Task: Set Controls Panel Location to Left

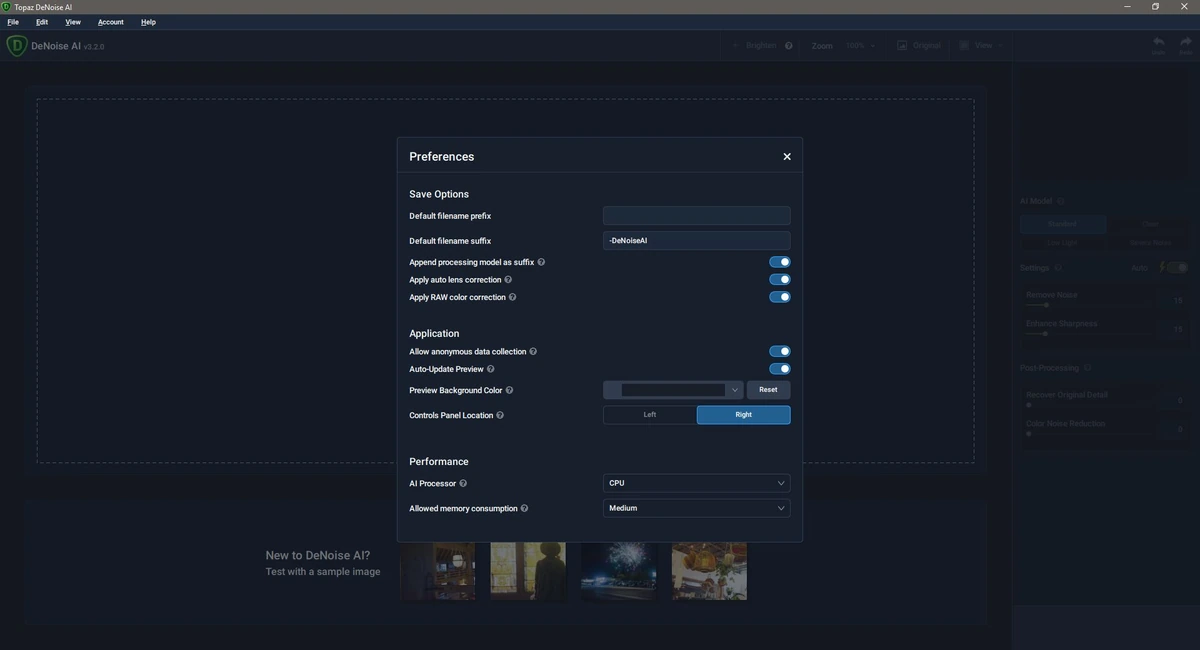Action: click(x=650, y=415)
